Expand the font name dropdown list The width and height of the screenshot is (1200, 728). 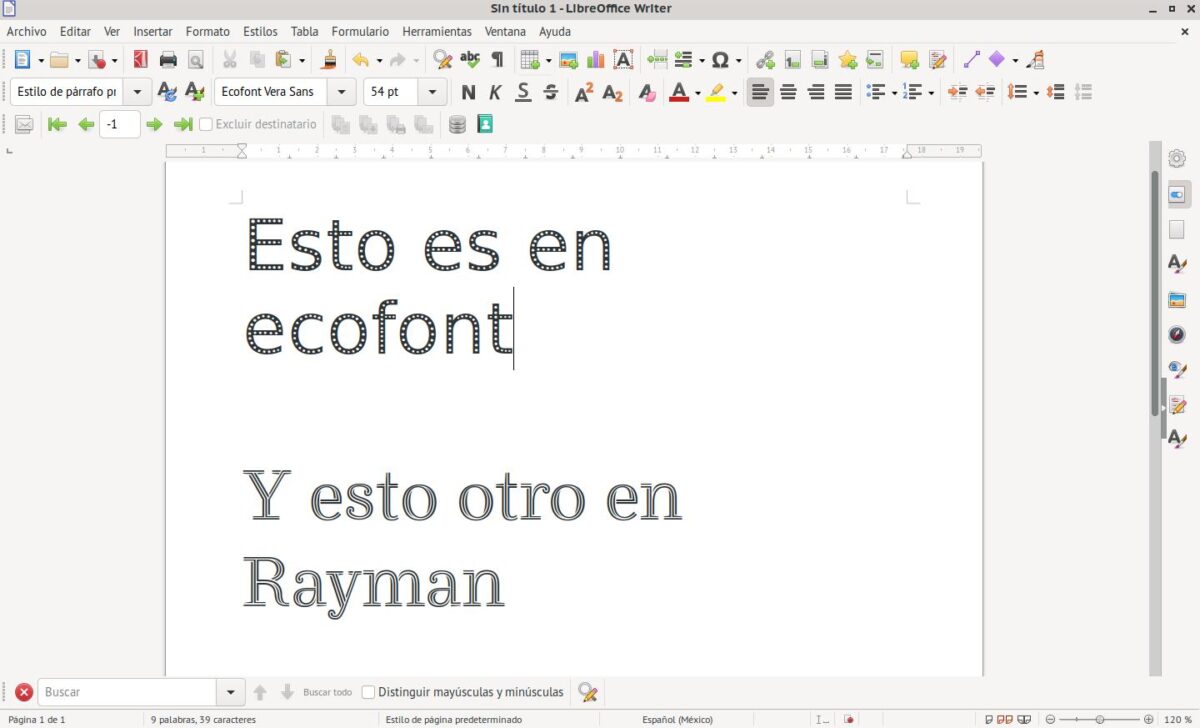click(x=343, y=92)
